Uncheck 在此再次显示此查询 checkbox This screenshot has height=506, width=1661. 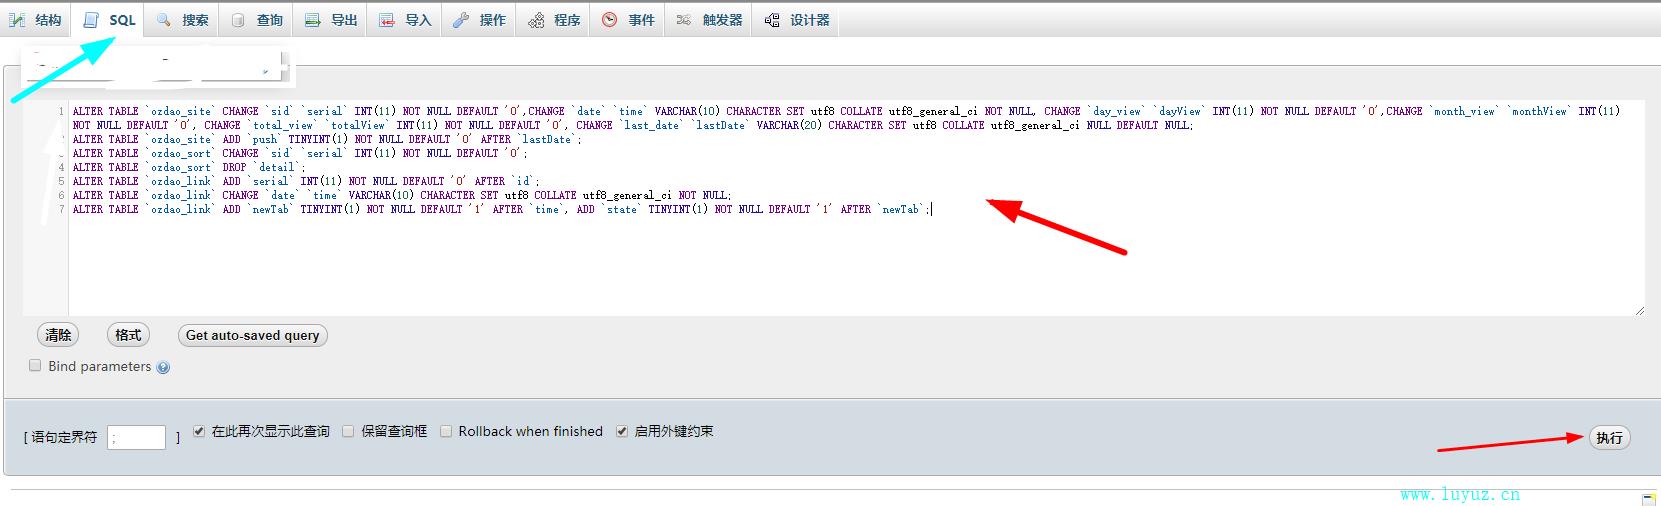click(199, 431)
